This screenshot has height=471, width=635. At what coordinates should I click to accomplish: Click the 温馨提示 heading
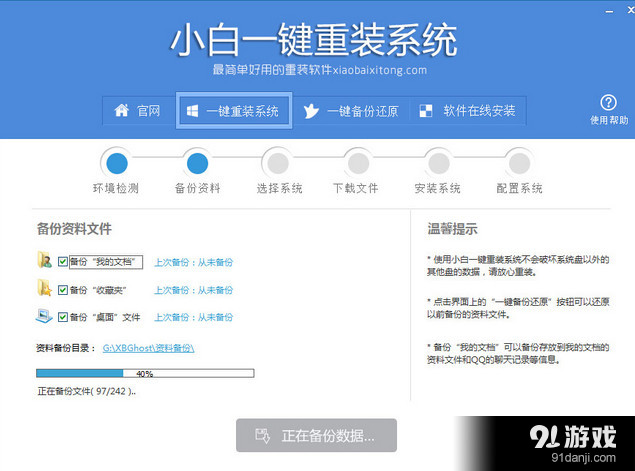click(452, 229)
